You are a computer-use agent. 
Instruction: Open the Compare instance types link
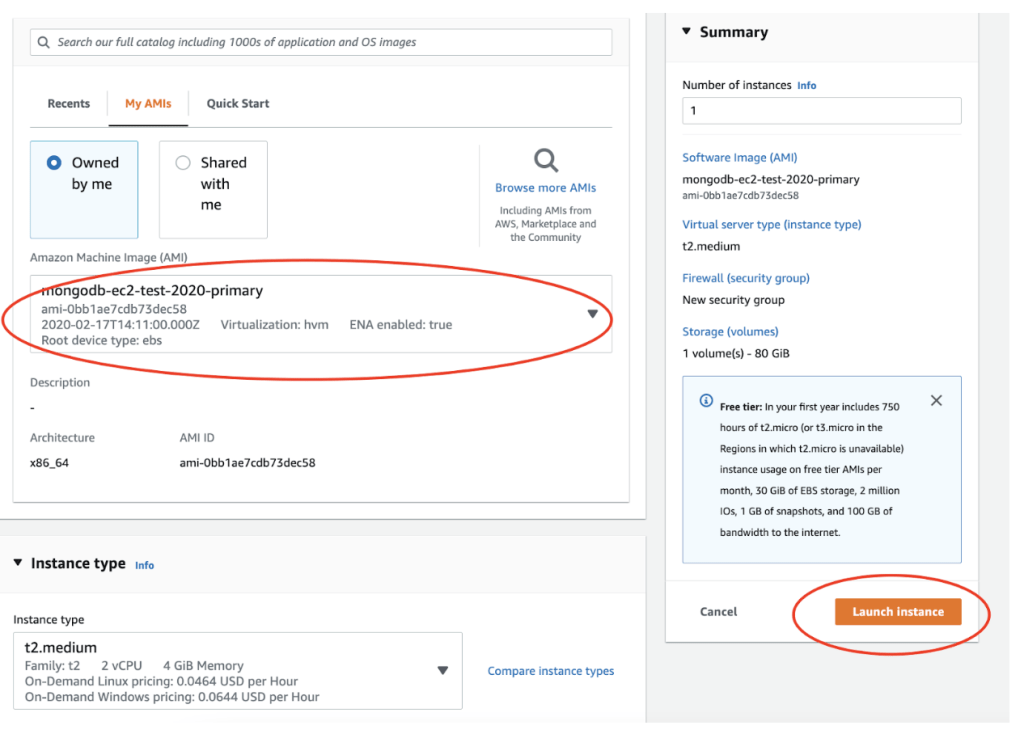coord(550,671)
